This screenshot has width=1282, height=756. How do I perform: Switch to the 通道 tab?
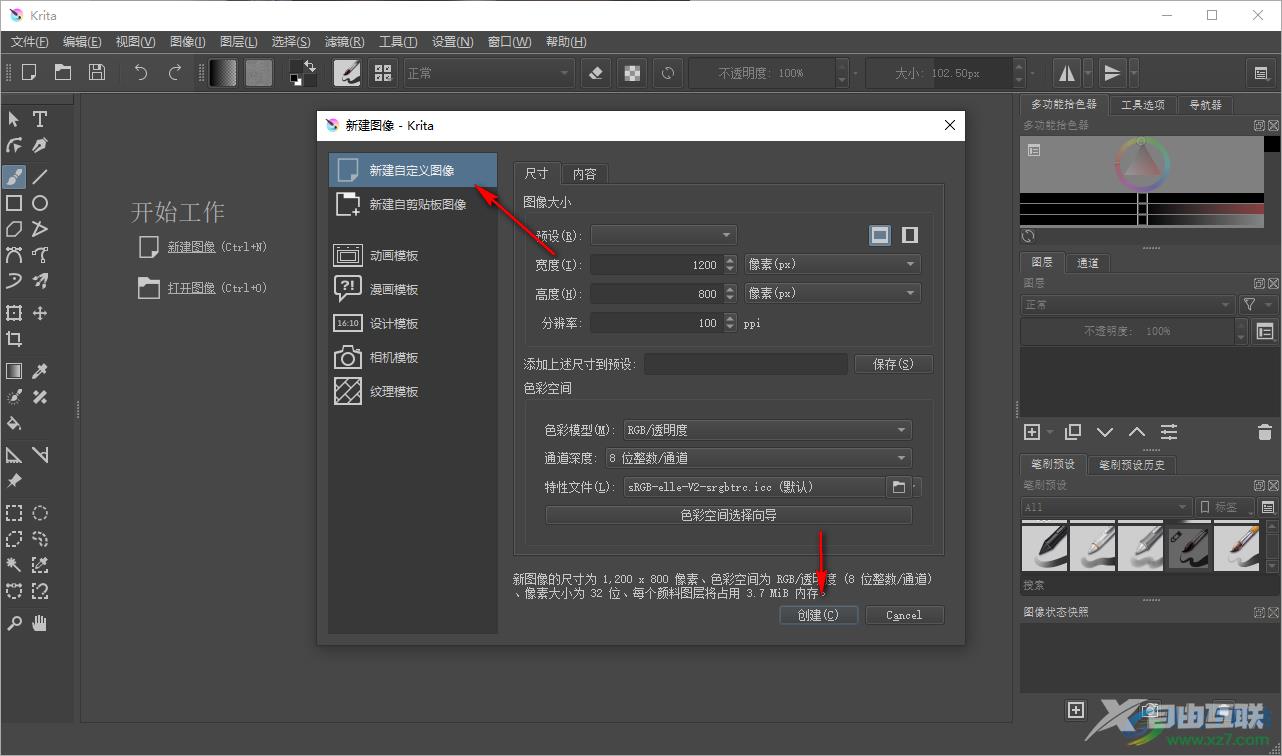[x=1088, y=263]
